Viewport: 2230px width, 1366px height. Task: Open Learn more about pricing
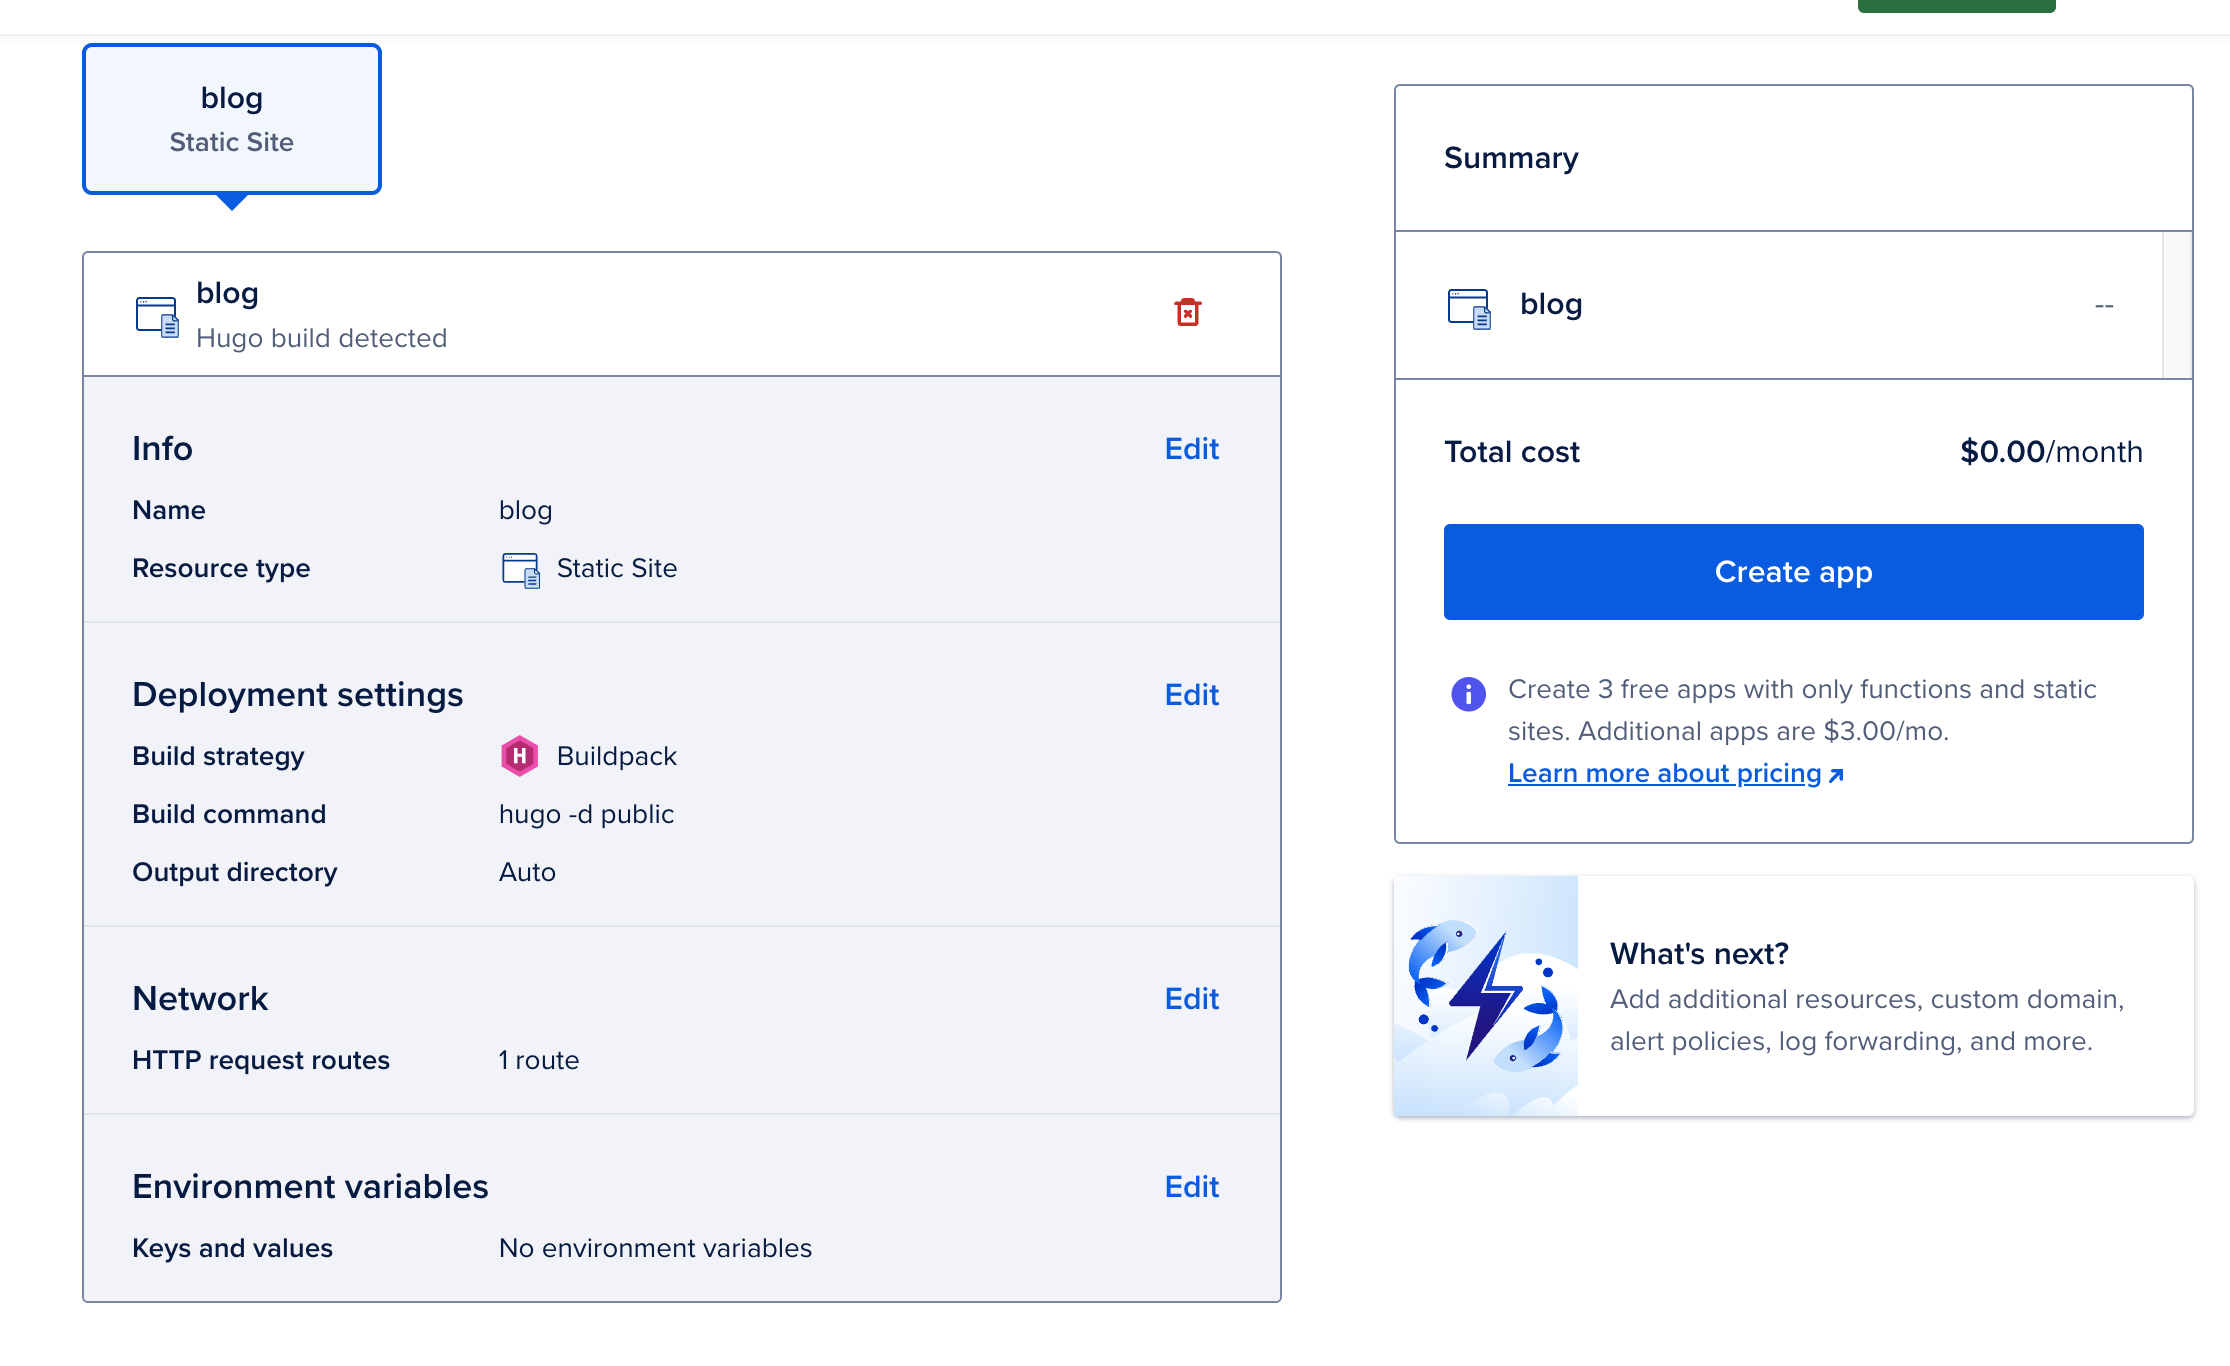pyautogui.click(x=1664, y=772)
